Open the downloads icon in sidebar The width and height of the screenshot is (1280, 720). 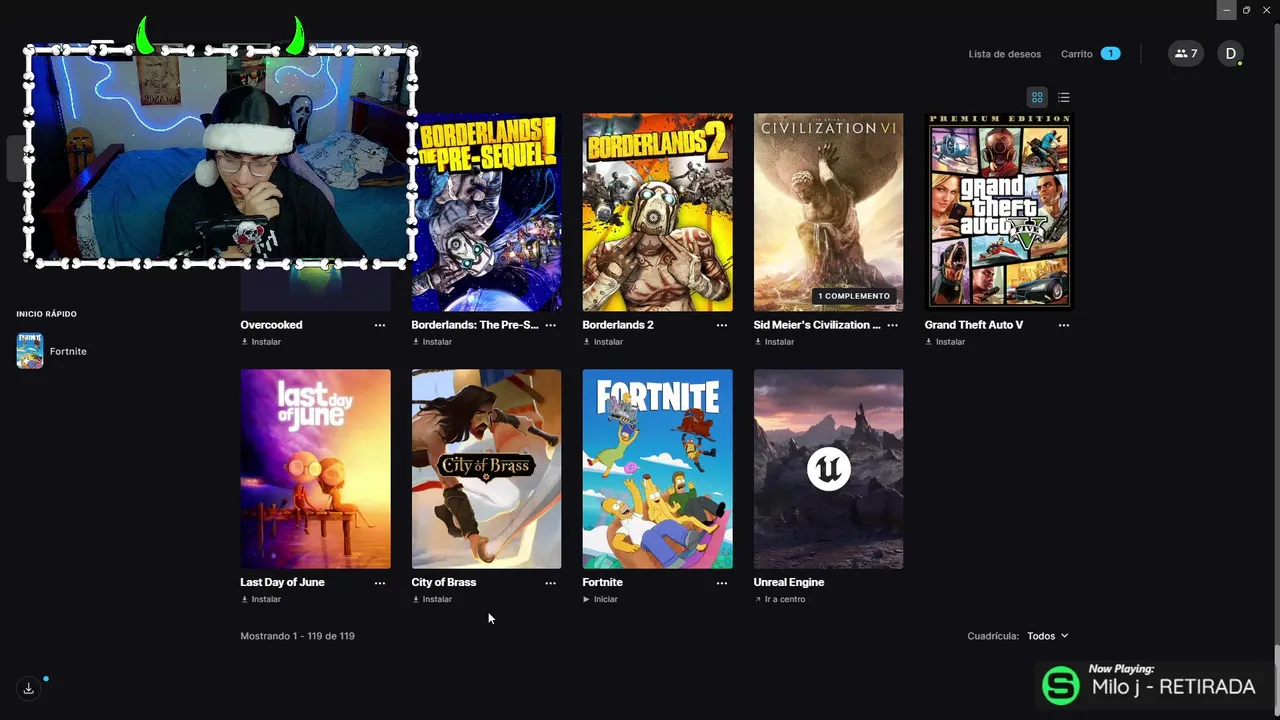(29, 688)
